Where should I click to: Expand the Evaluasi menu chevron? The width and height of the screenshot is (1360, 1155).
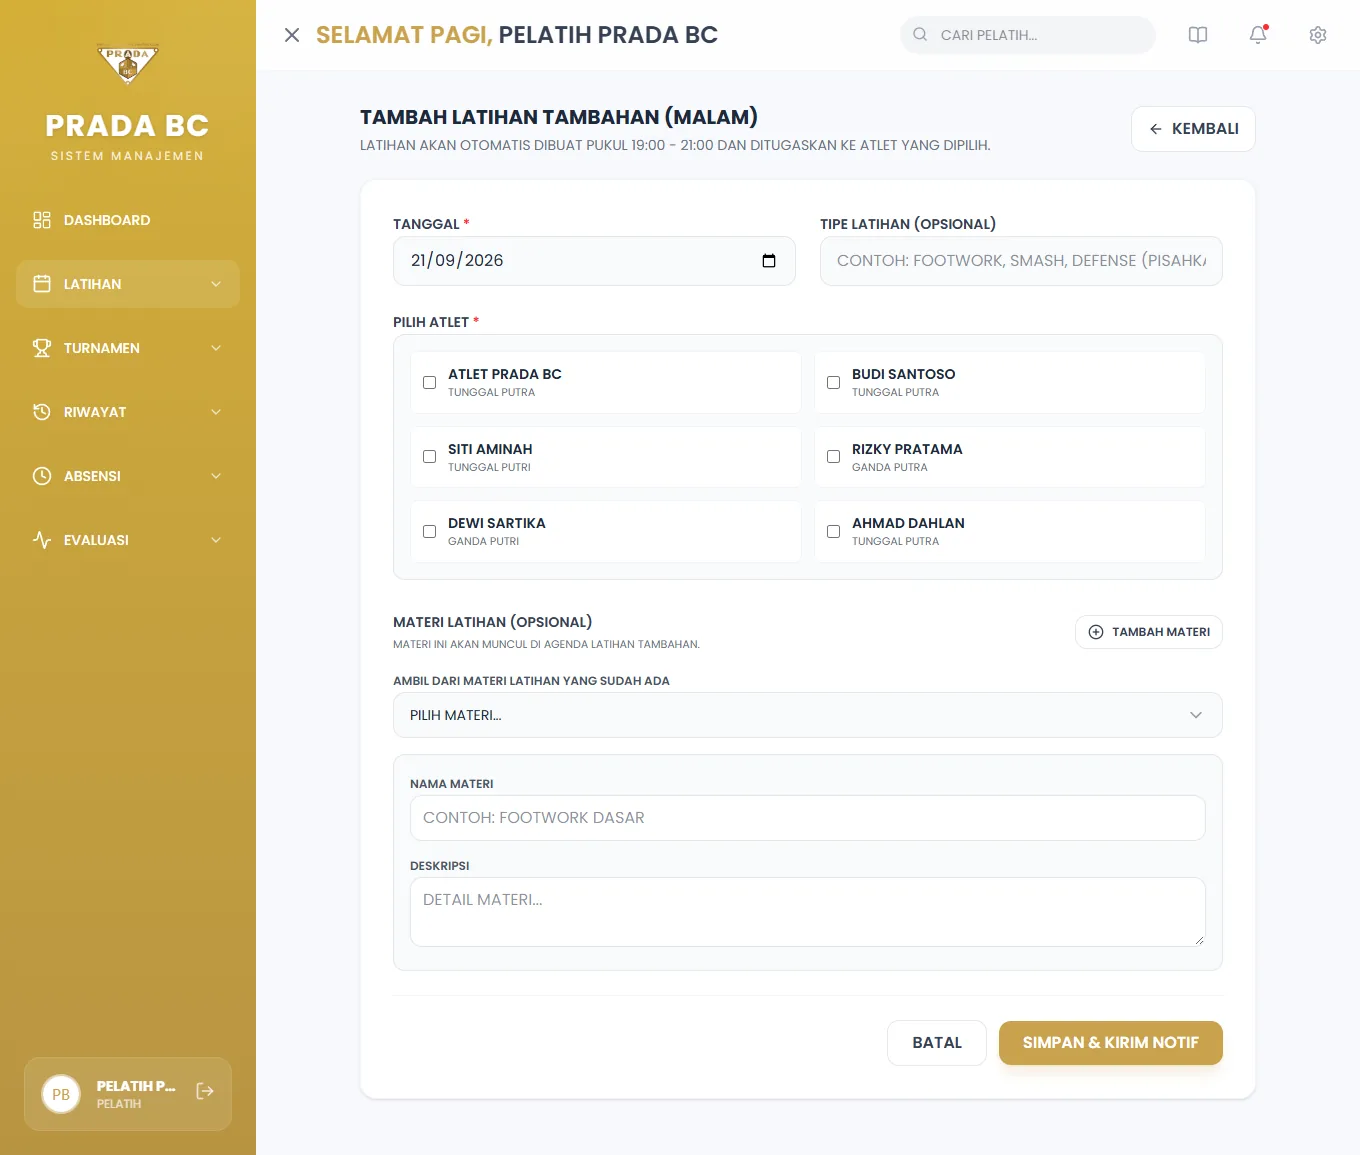tap(216, 540)
